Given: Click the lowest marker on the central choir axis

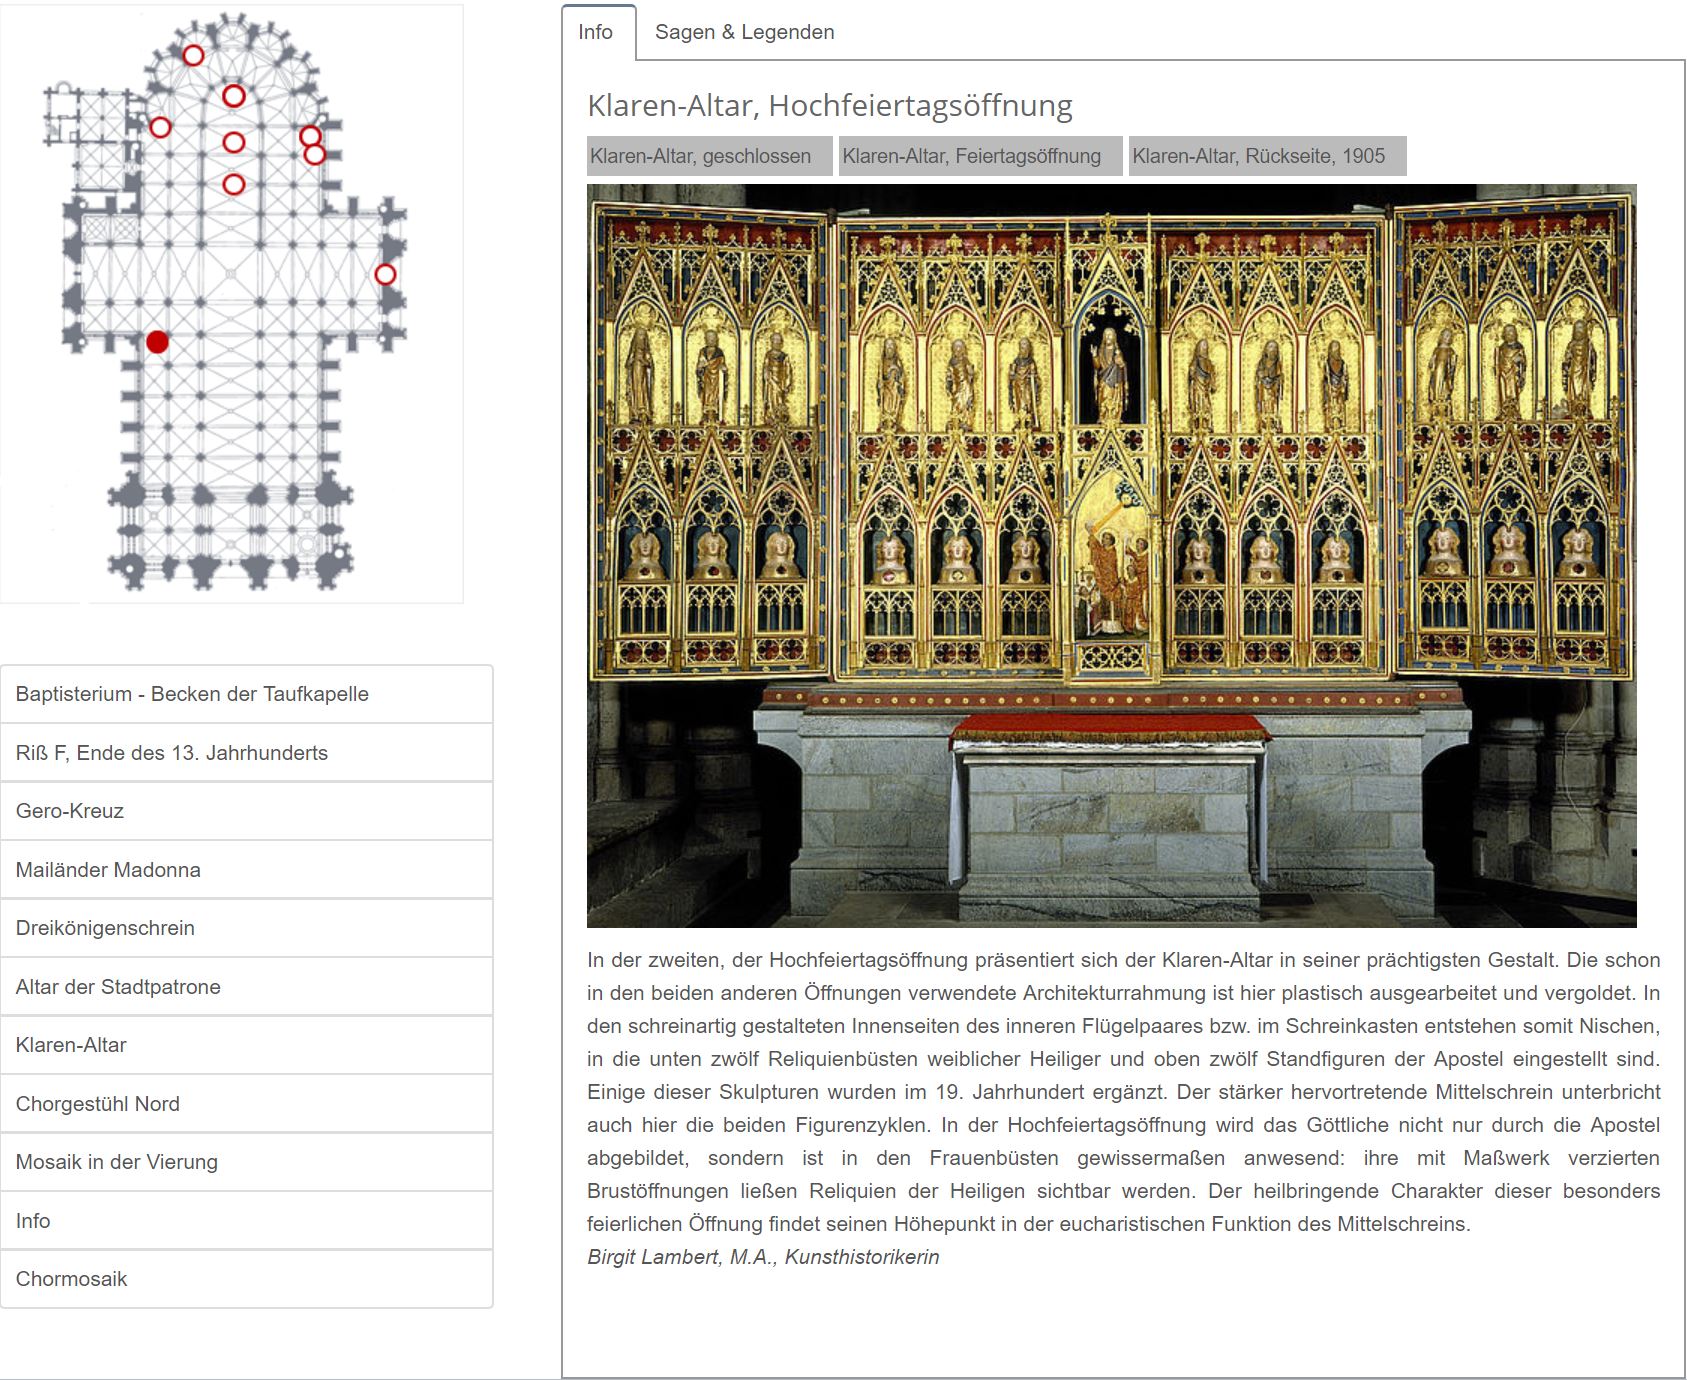Looking at the screenshot, I should (x=234, y=184).
